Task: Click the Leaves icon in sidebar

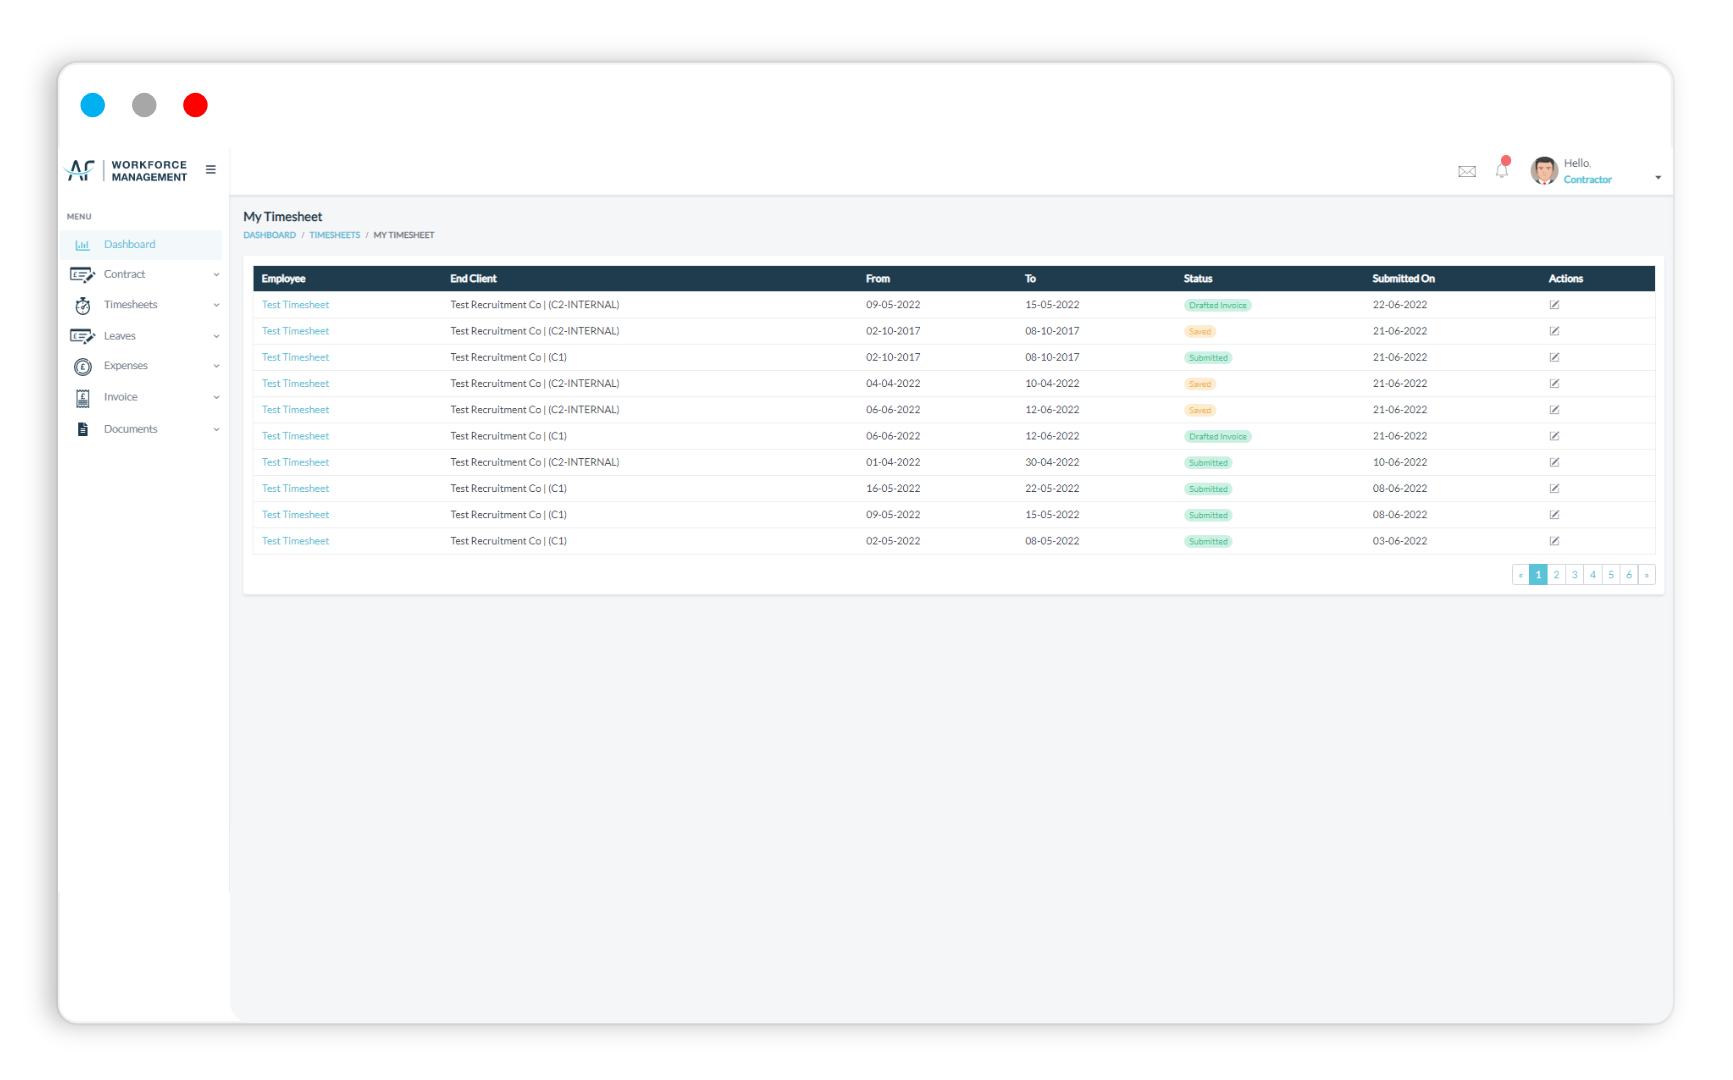Action: 83,336
